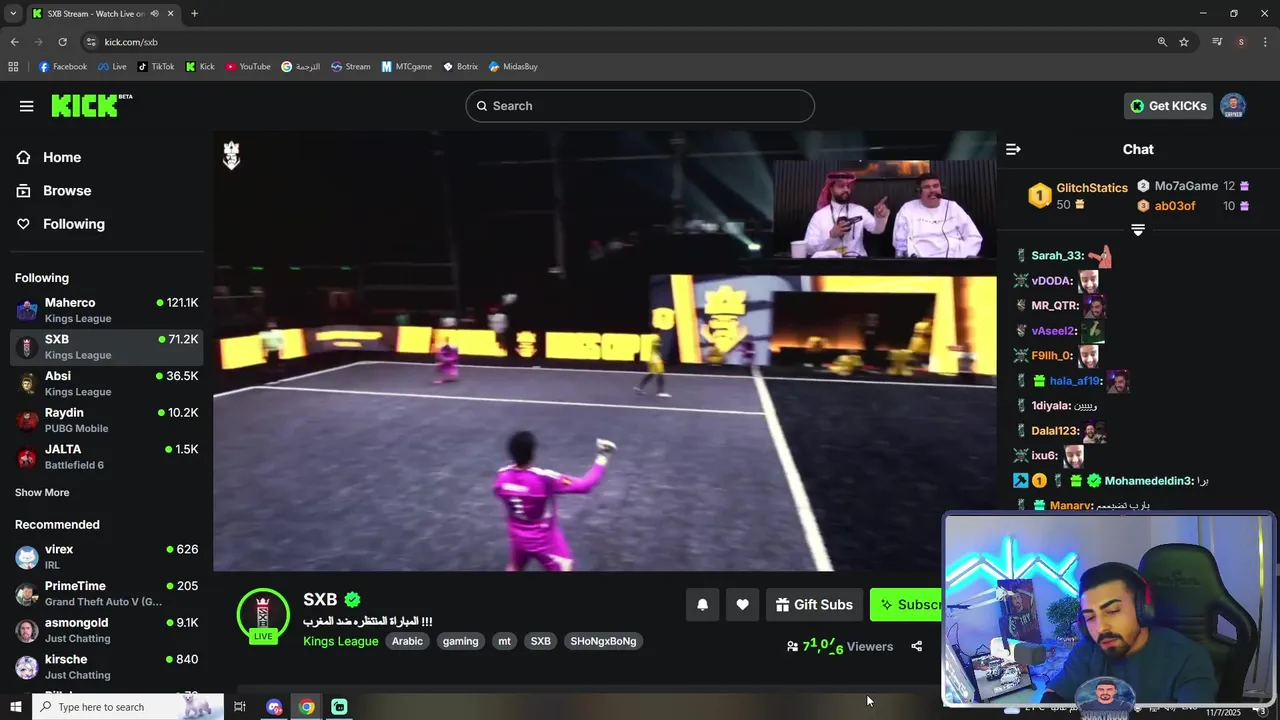Expand the gift leaderboard chevron
Screen dimensions: 1280x720
1138,229
